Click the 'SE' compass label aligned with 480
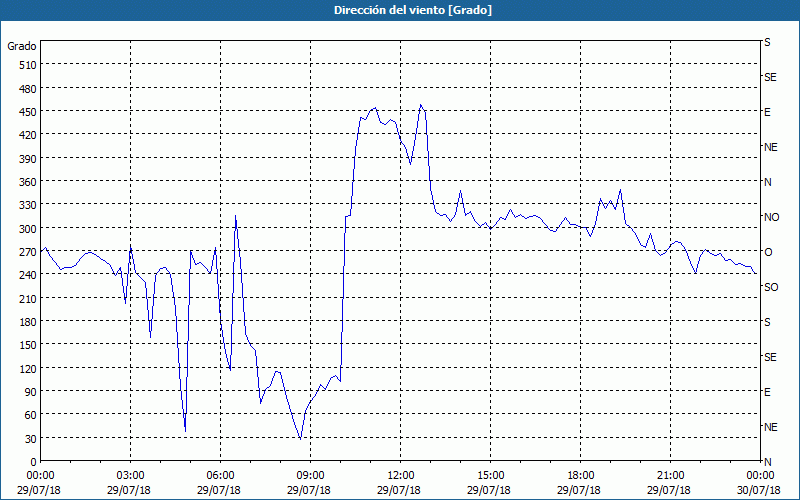 pyautogui.click(x=770, y=77)
